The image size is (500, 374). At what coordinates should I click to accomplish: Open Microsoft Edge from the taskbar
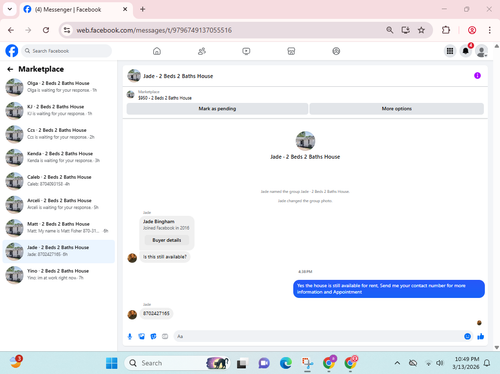click(286, 363)
